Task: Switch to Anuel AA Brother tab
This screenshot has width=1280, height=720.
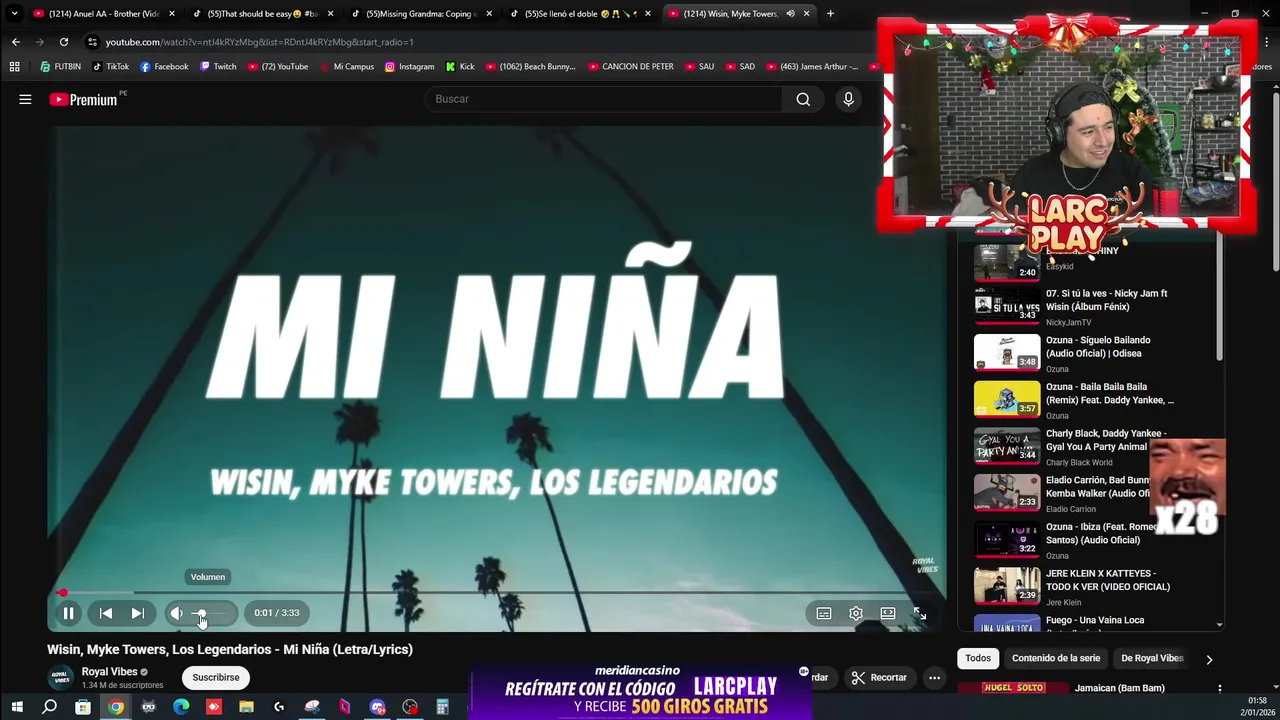Action: (x=104, y=14)
